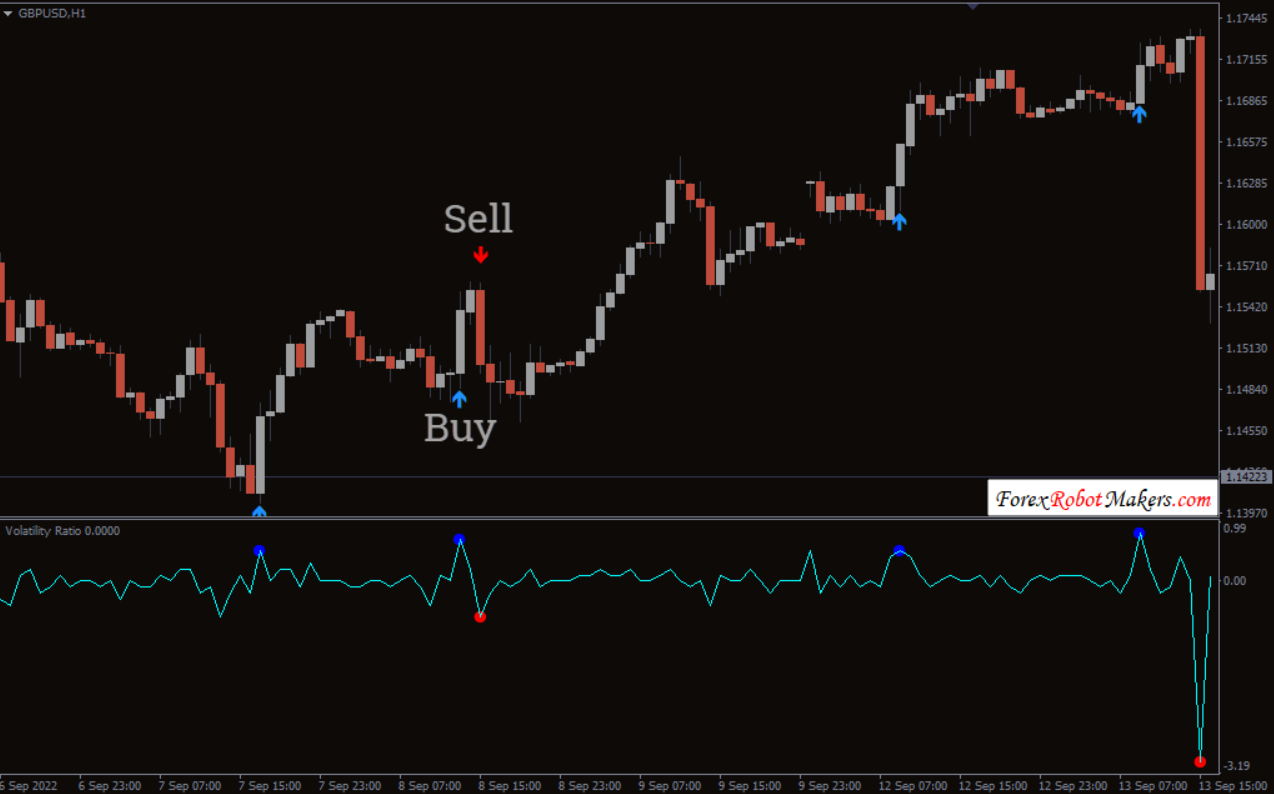The height and width of the screenshot is (794, 1274).
Task: Select the red dot below the Sell signal in indicator
Action: [480, 617]
